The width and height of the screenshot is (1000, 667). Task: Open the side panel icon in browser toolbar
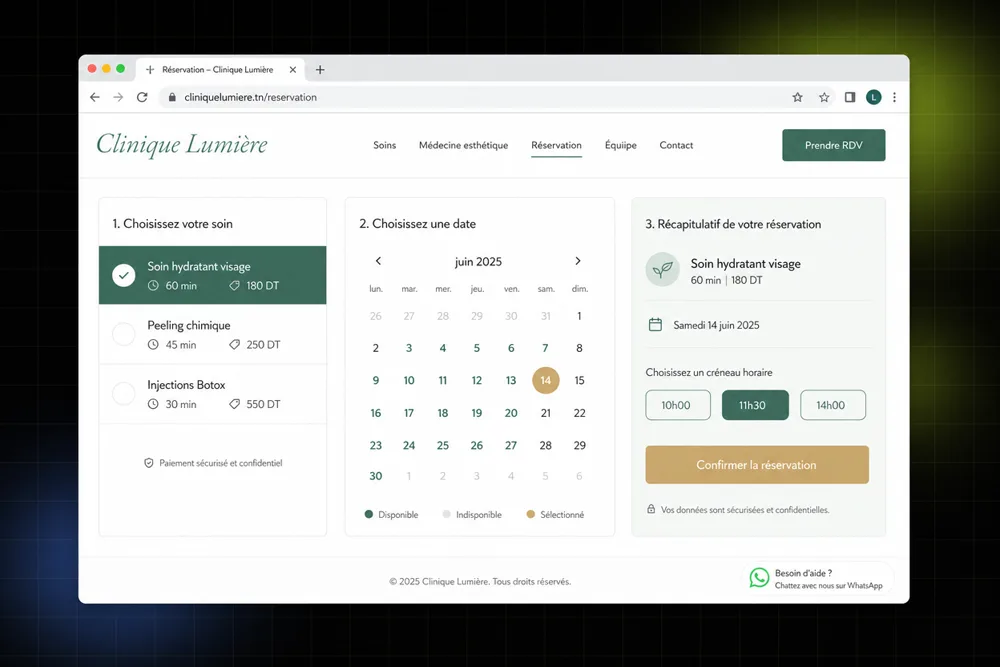(x=849, y=97)
